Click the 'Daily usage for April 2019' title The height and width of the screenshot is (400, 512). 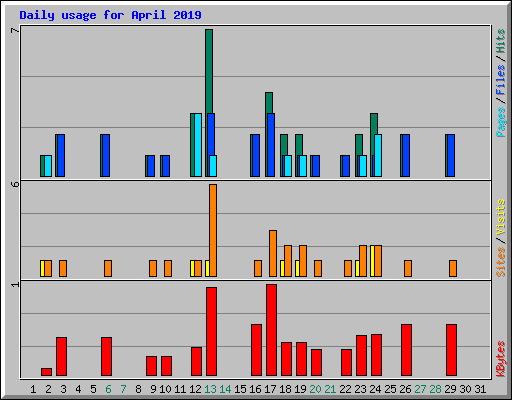(110, 15)
